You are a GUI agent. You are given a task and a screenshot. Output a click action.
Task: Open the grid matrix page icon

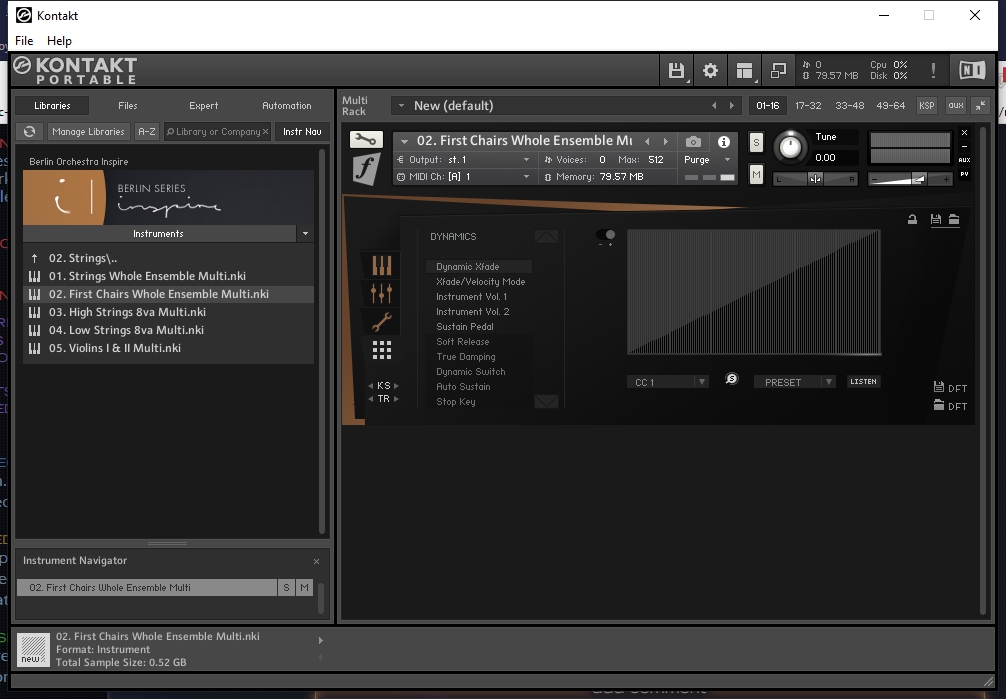tap(382, 350)
